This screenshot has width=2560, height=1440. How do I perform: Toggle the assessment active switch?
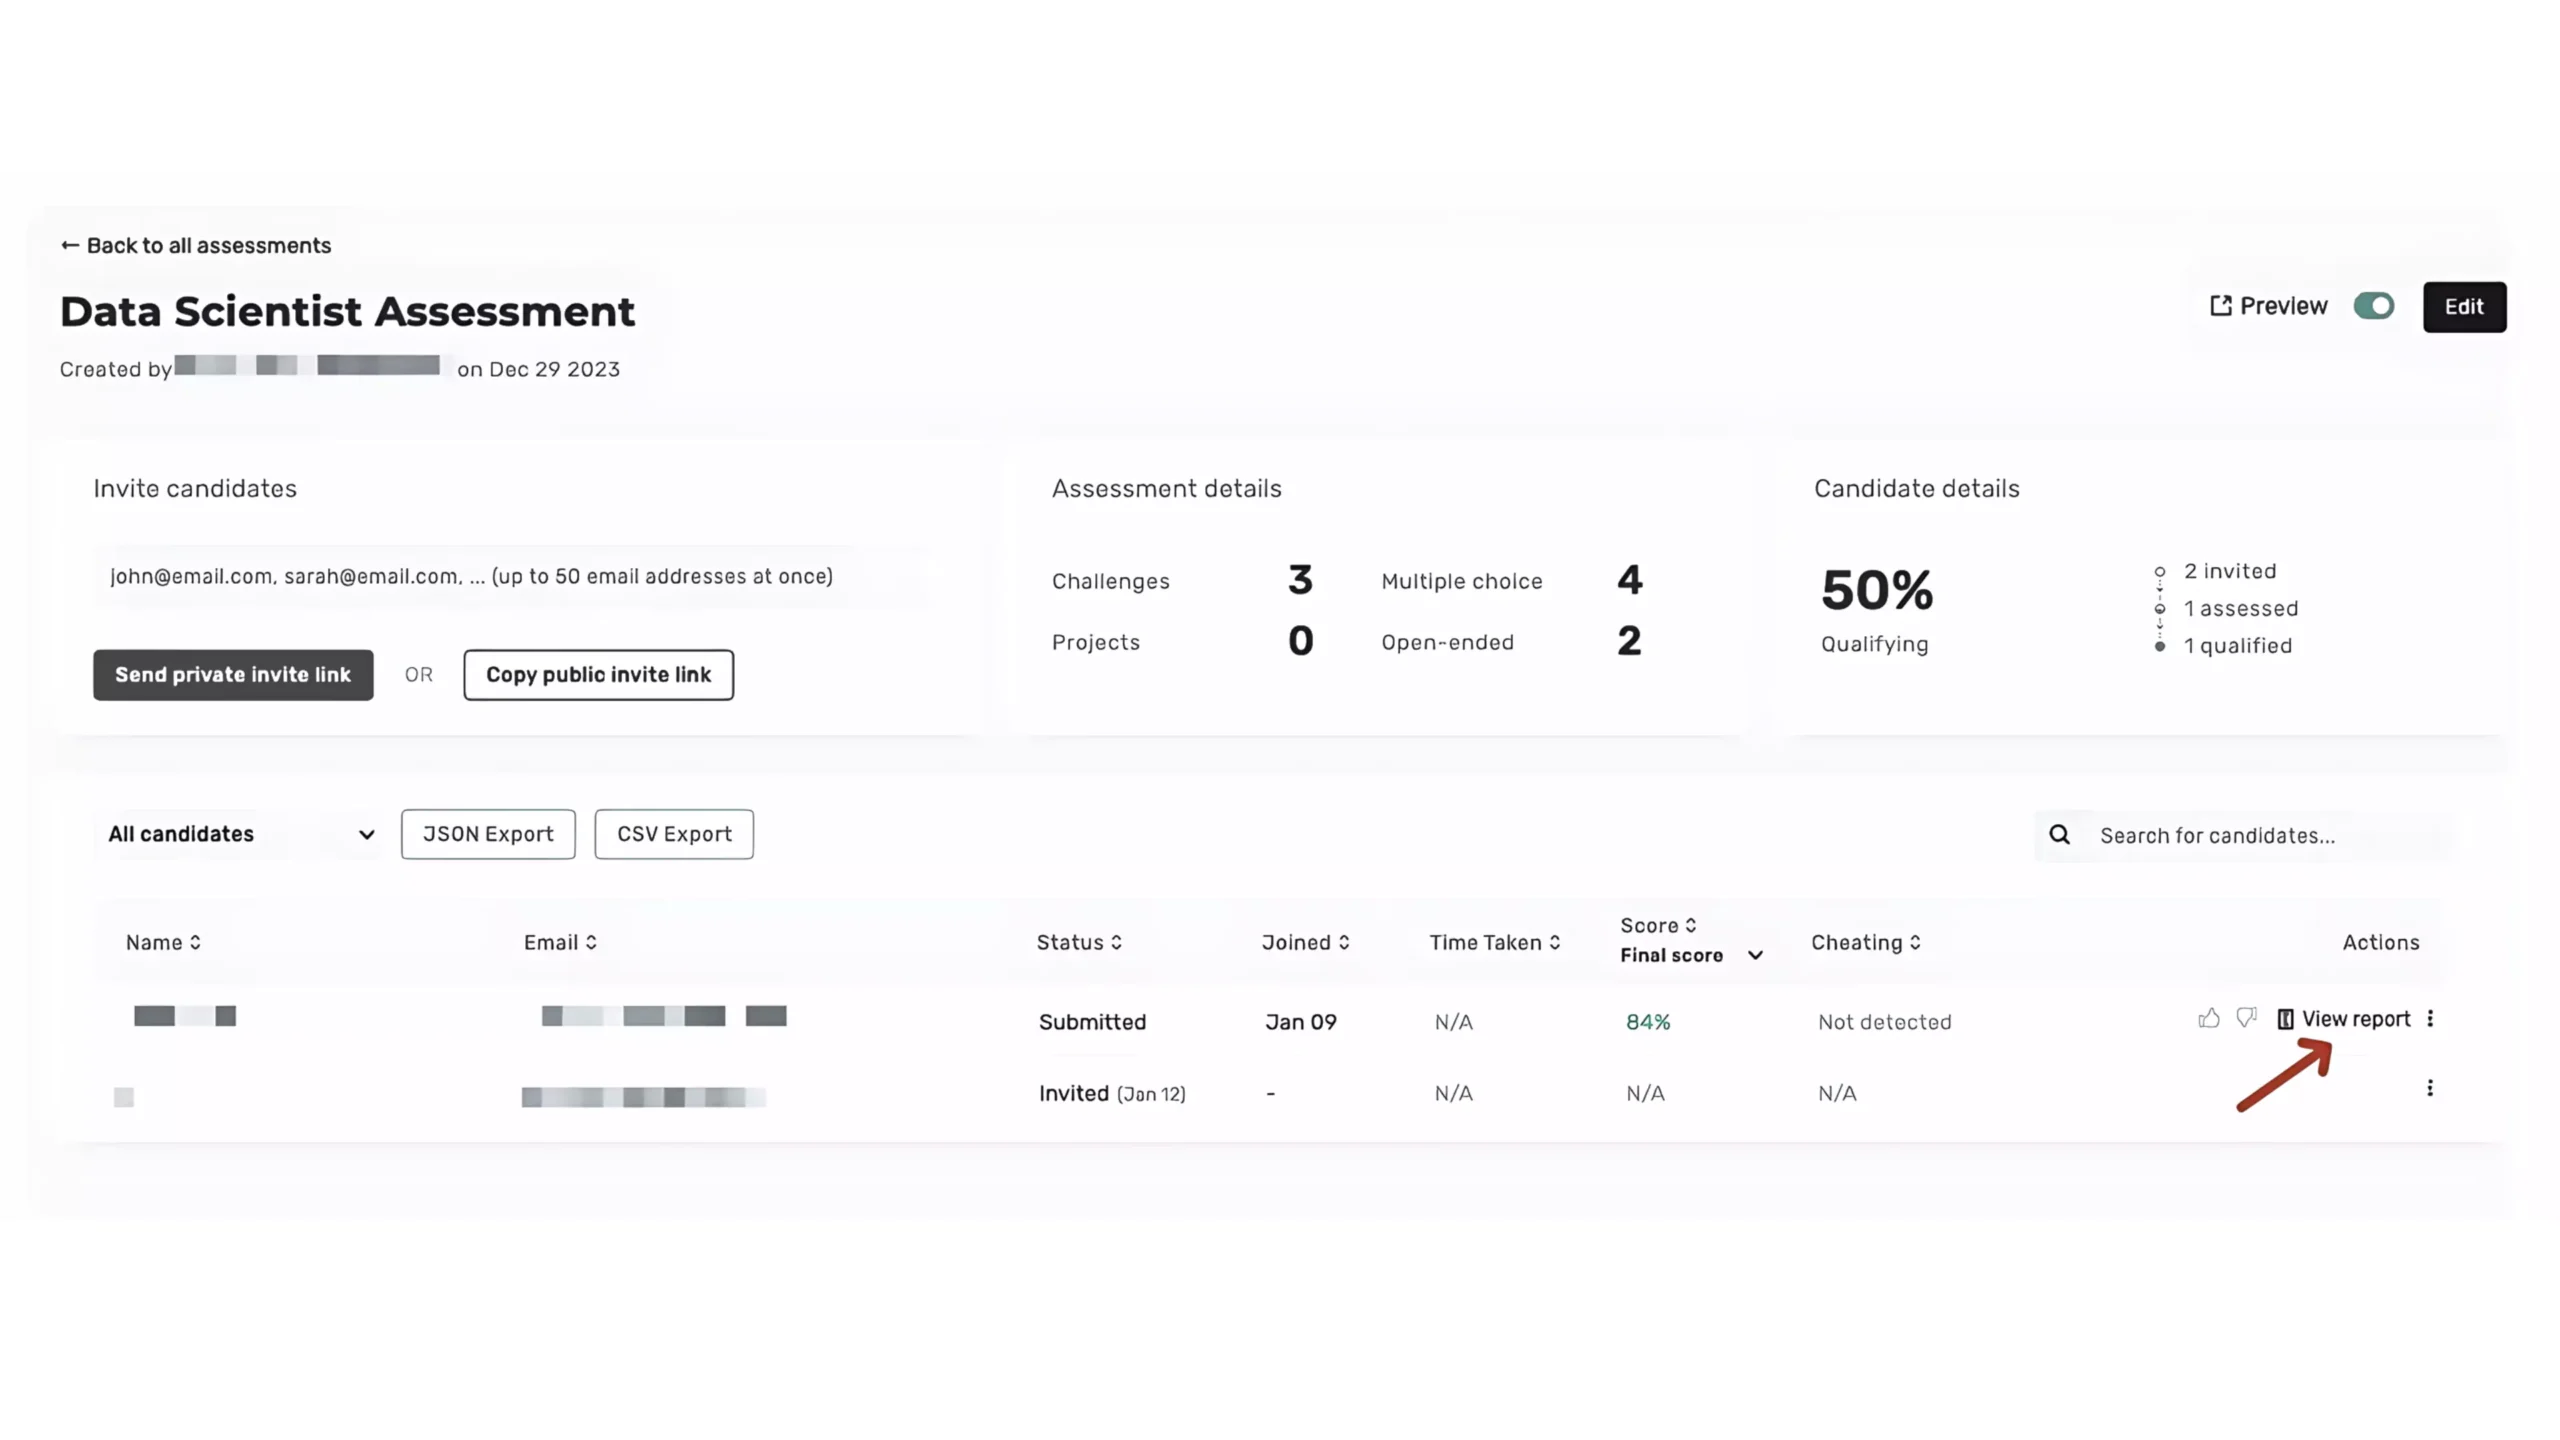pyautogui.click(x=2373, y=306)
